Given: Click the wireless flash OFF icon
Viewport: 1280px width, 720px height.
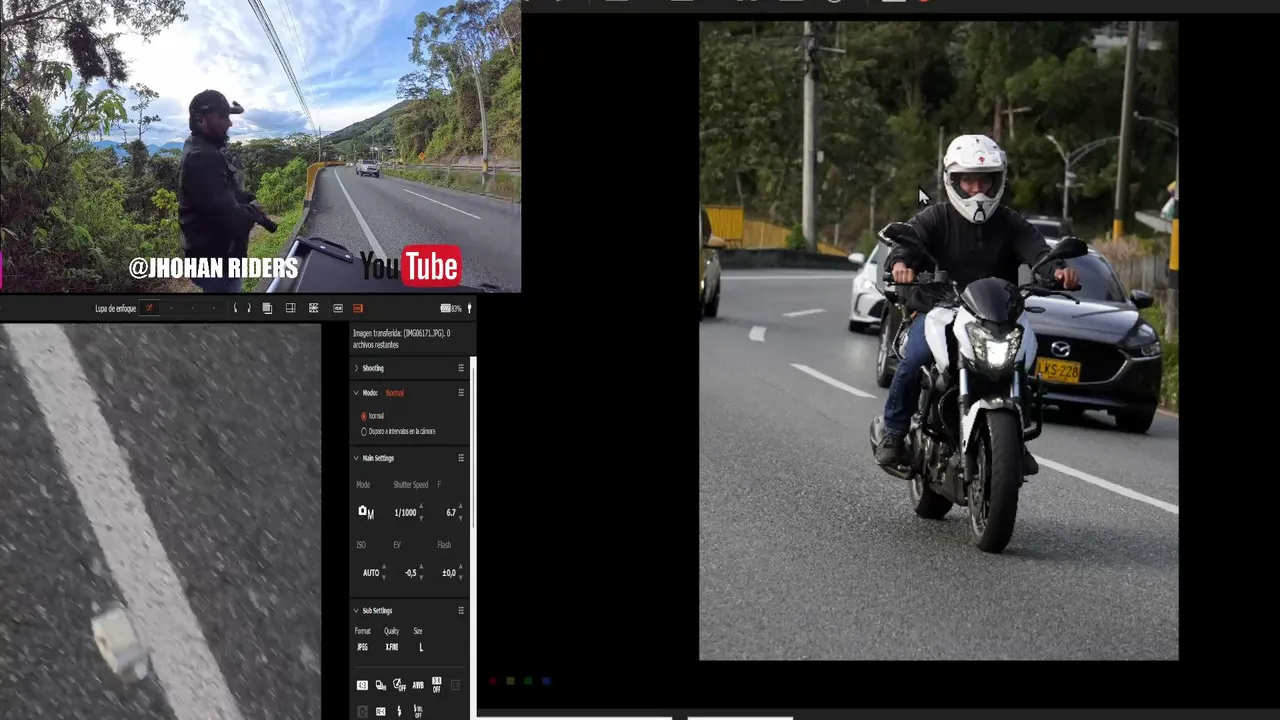Looking at the screenshot, I should point(418,711).
